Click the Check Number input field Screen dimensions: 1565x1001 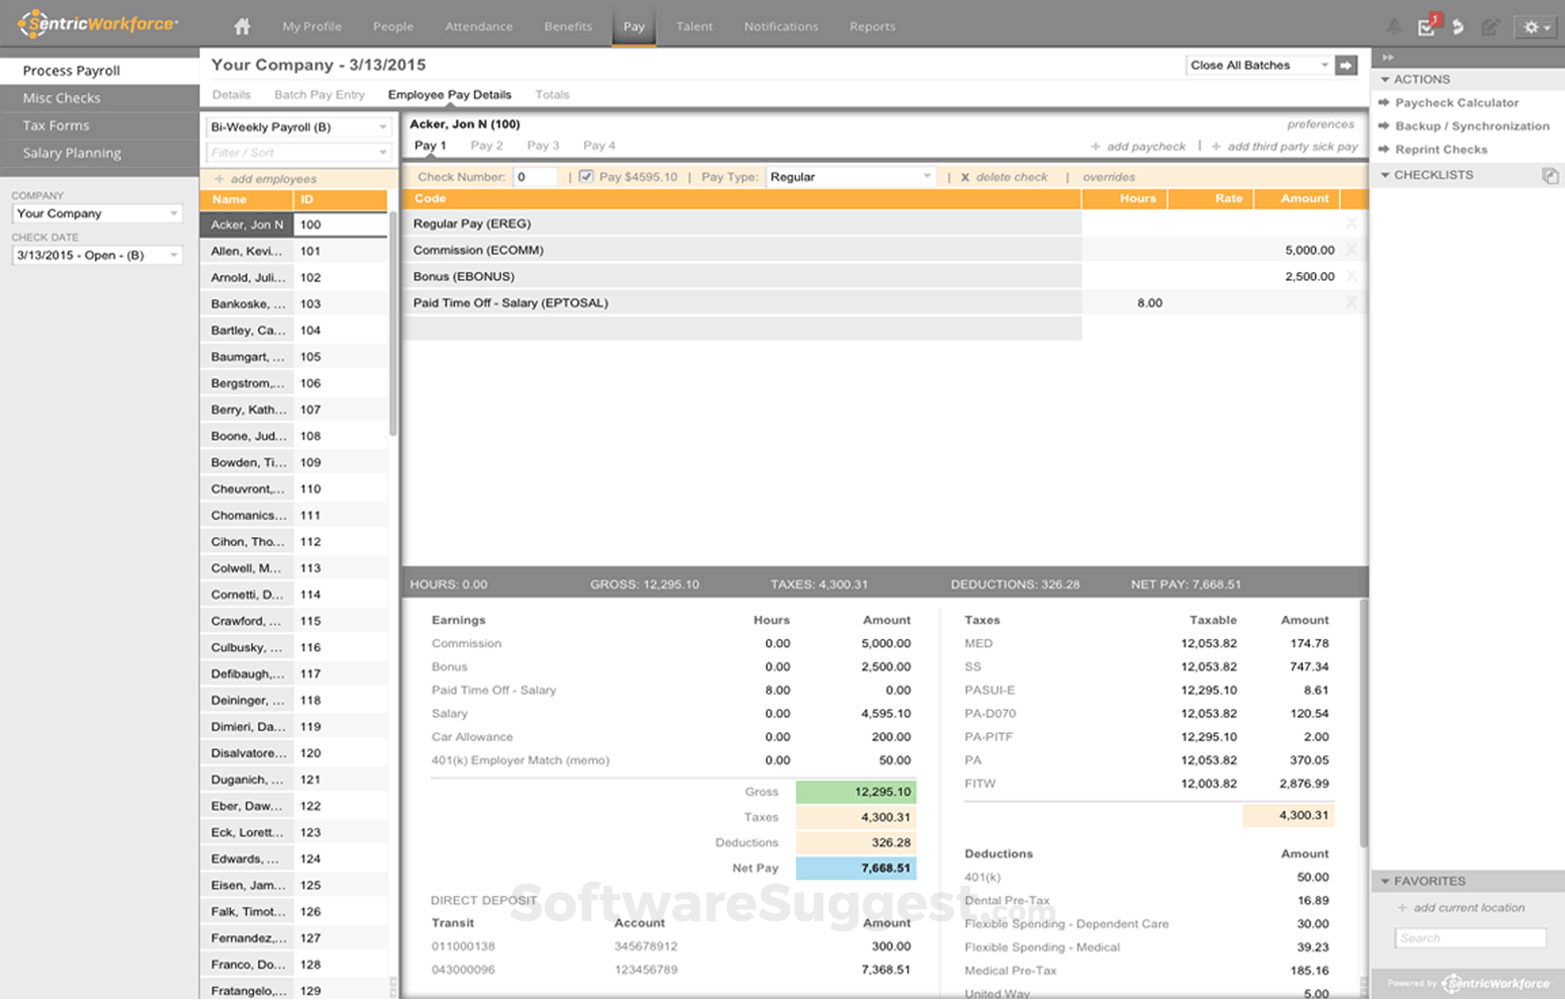click(536, 176)
